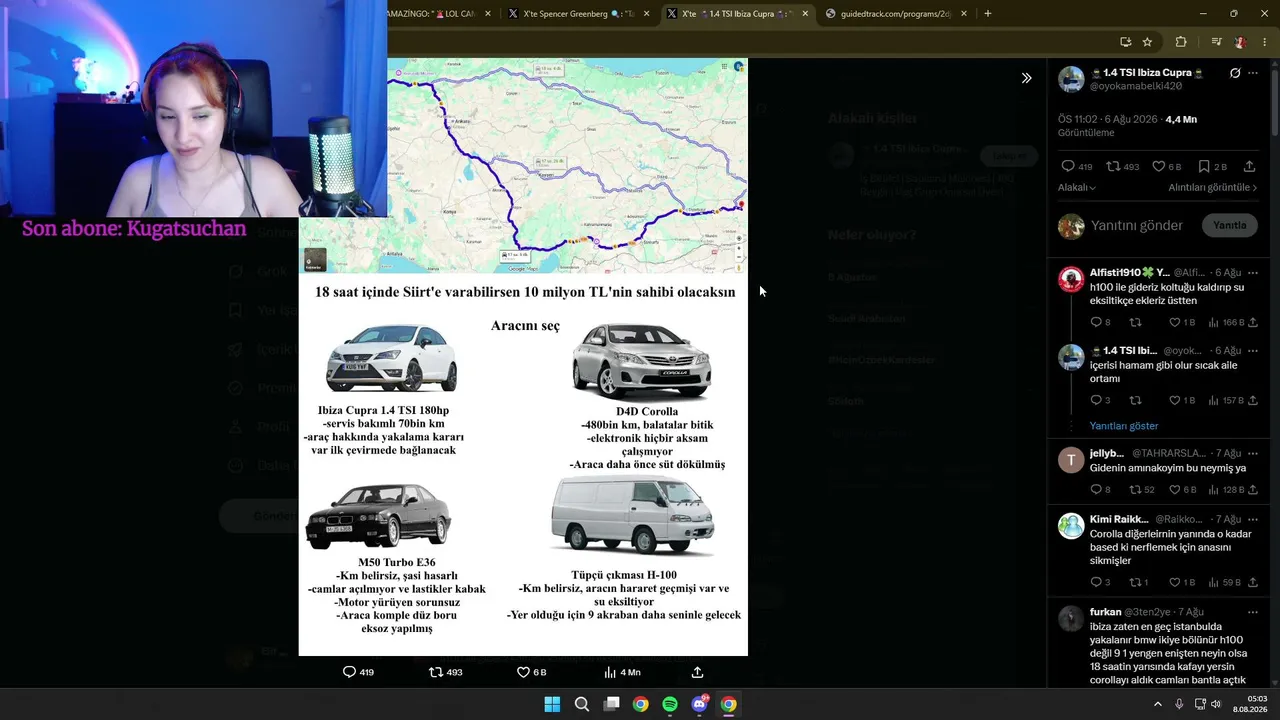Retweet icon with 493 in the side panel
The image size is (1280, 720).
pyautogui.click(x=1125, y=166)
